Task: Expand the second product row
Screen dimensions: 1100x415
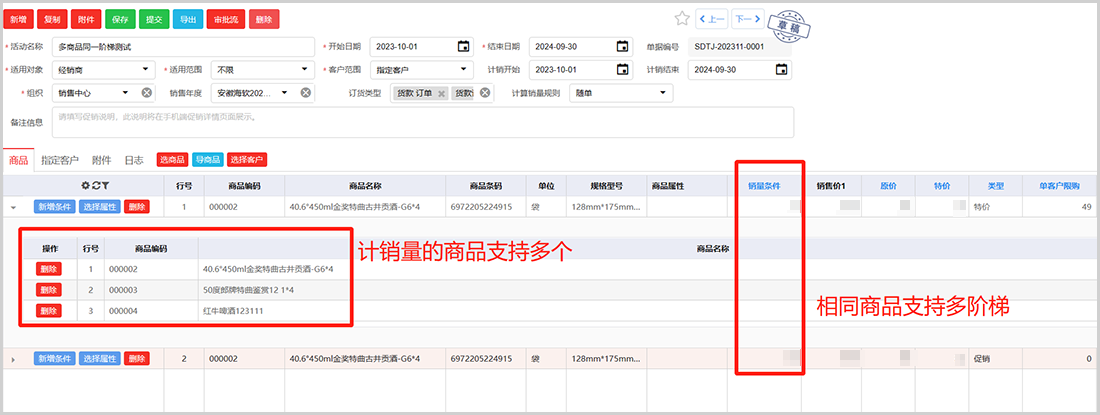Action: [x=14, y=358]
